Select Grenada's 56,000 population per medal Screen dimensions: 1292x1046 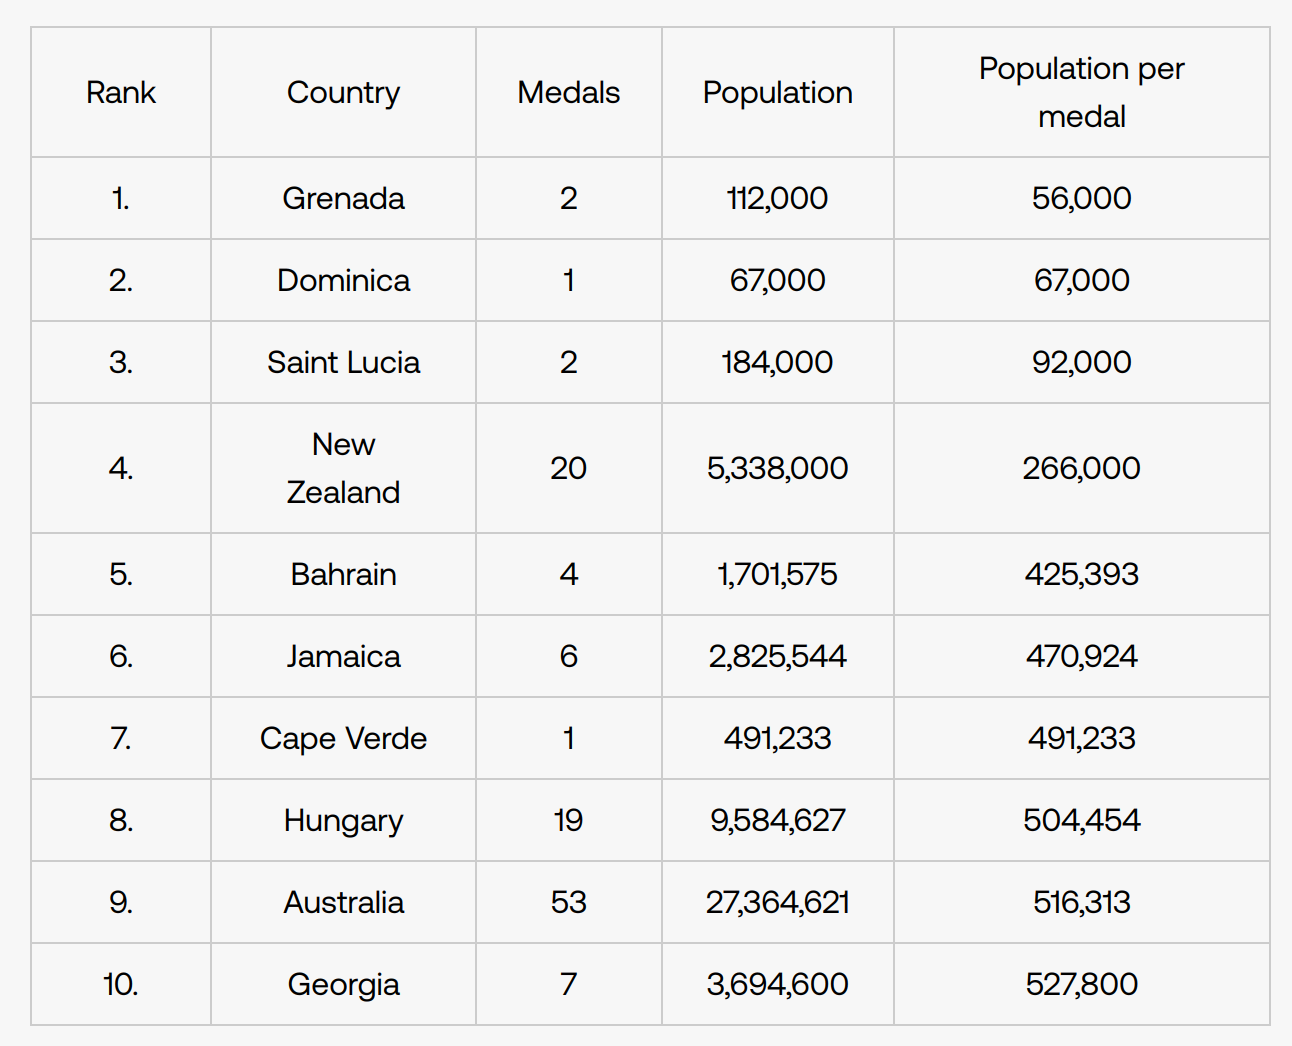point(1081,198)
